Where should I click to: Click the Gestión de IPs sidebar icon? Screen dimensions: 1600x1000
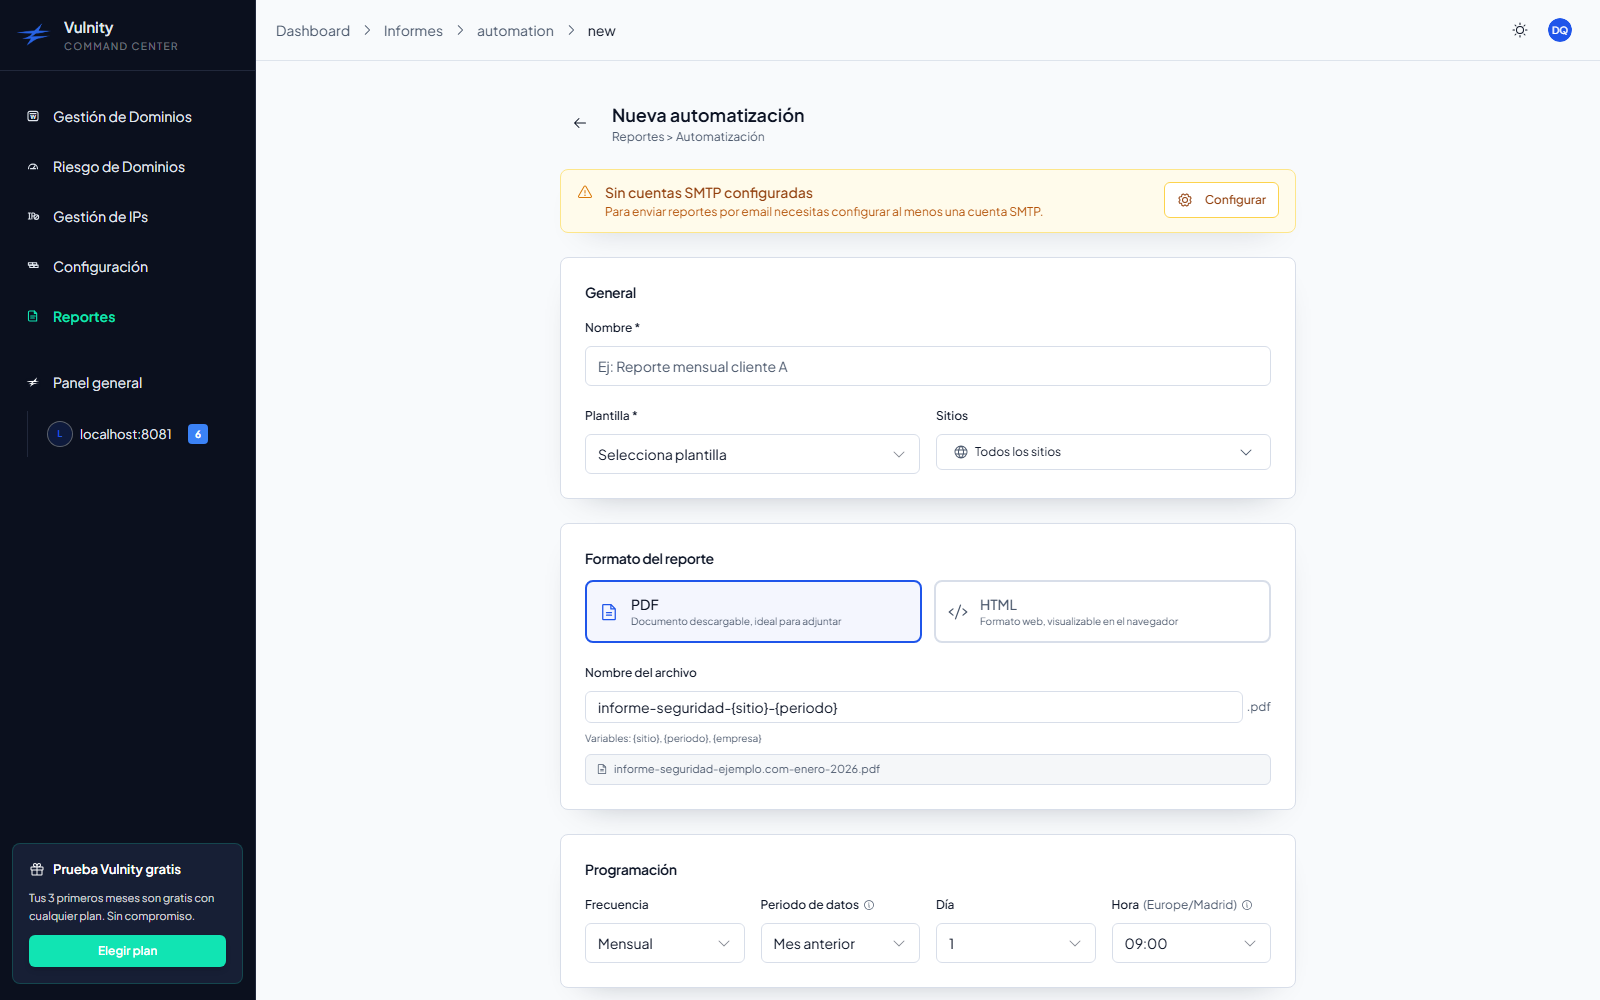click(x=33, y=216)
